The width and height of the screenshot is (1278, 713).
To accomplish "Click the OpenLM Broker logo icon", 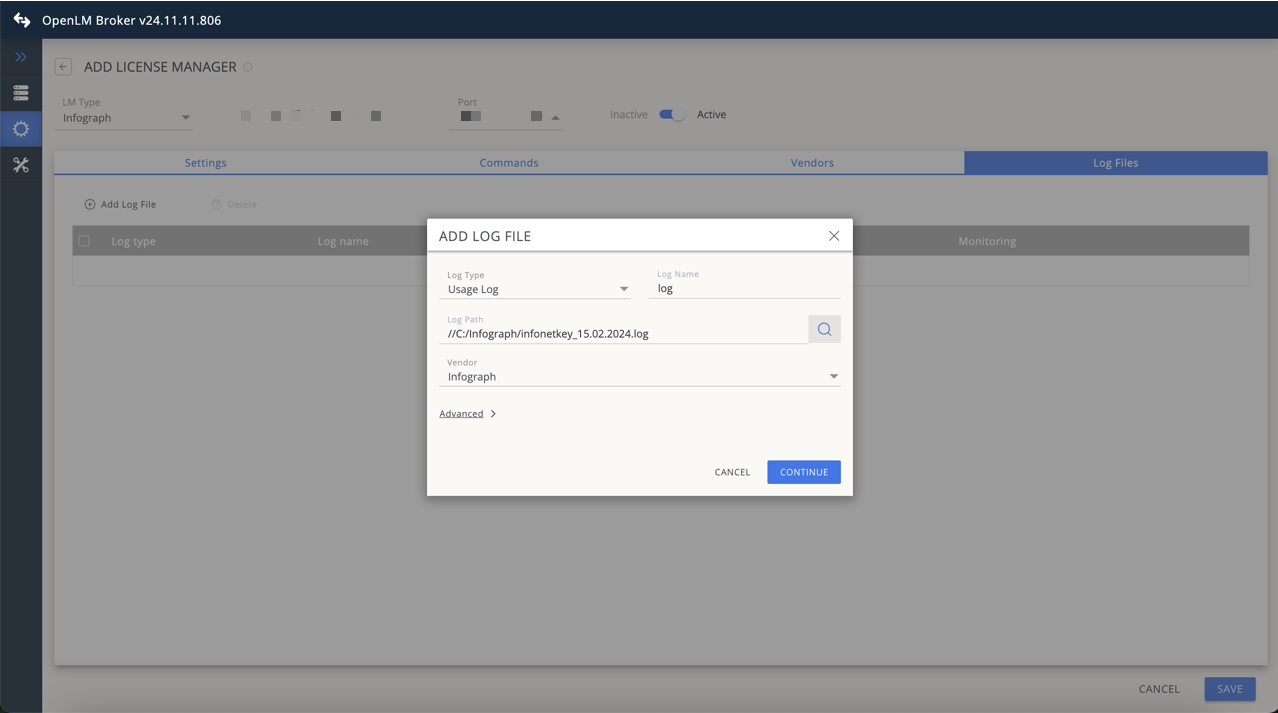I will click(x=21, y=20).
